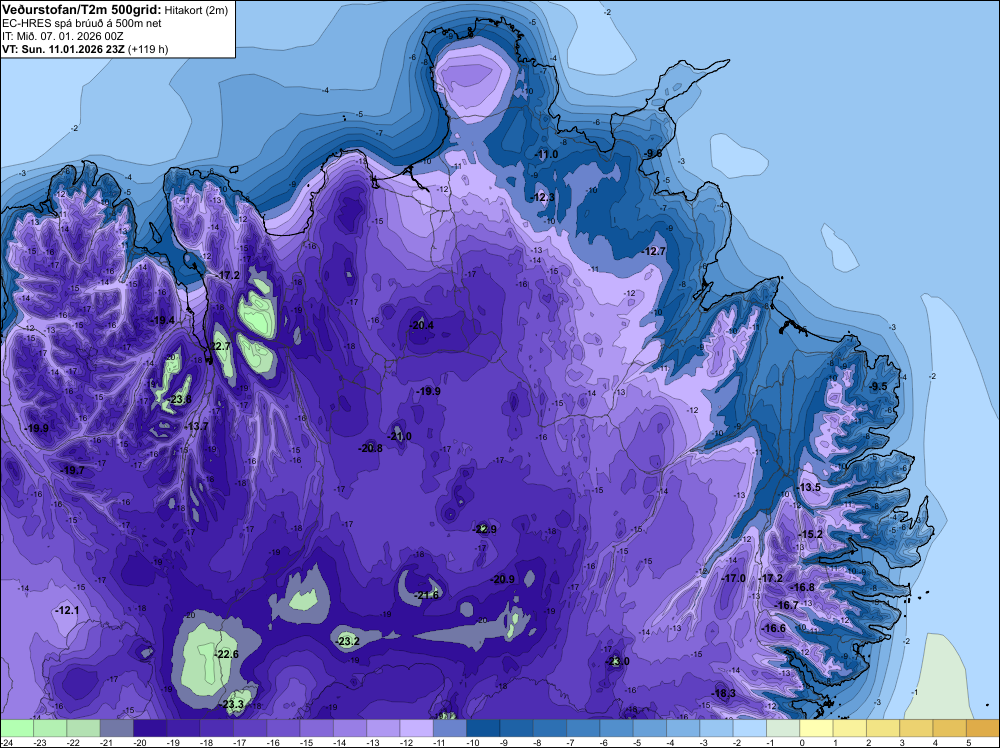Click the -22.6 reading on green patch
This screenshot has width=1000, height=748.
[227, 654]
